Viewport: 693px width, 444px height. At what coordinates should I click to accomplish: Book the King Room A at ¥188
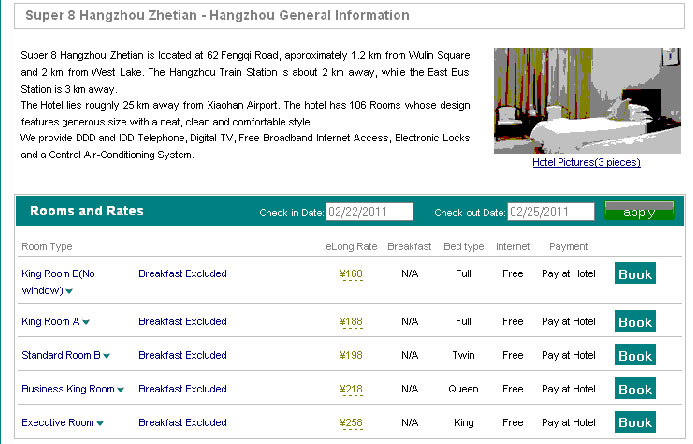click(635, 321)
